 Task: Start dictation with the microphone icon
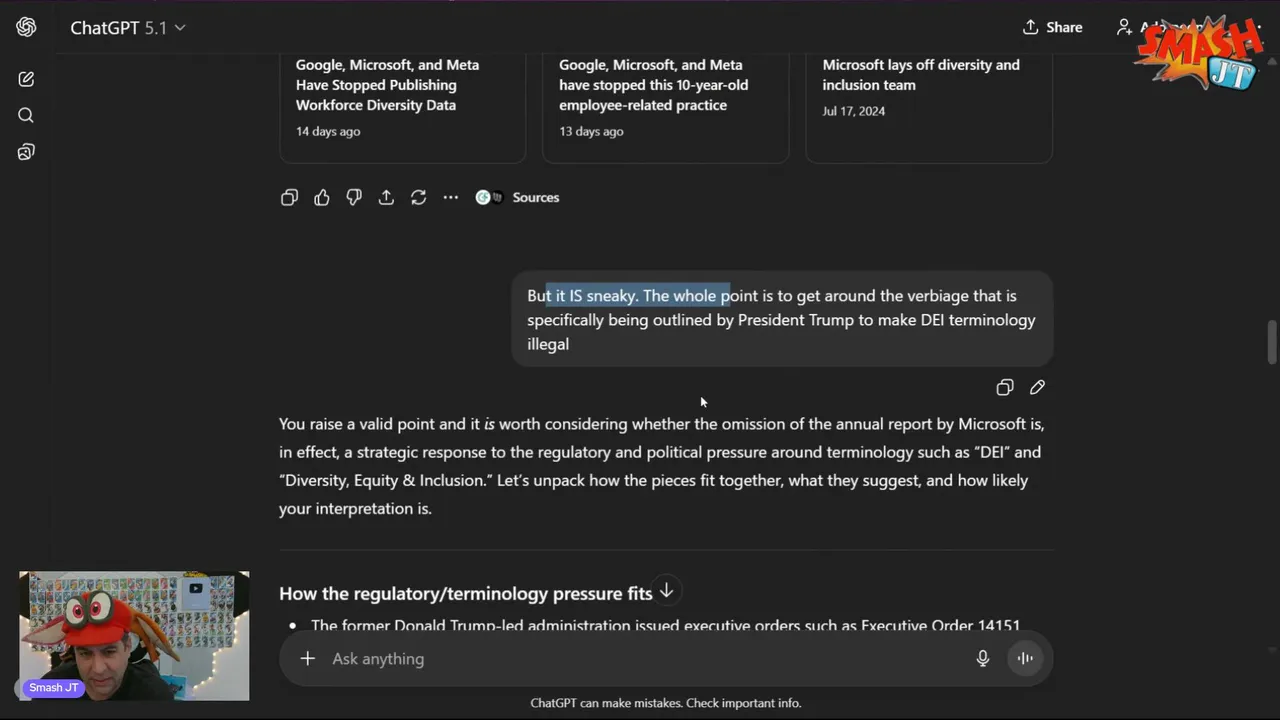(x=983, y=658)
